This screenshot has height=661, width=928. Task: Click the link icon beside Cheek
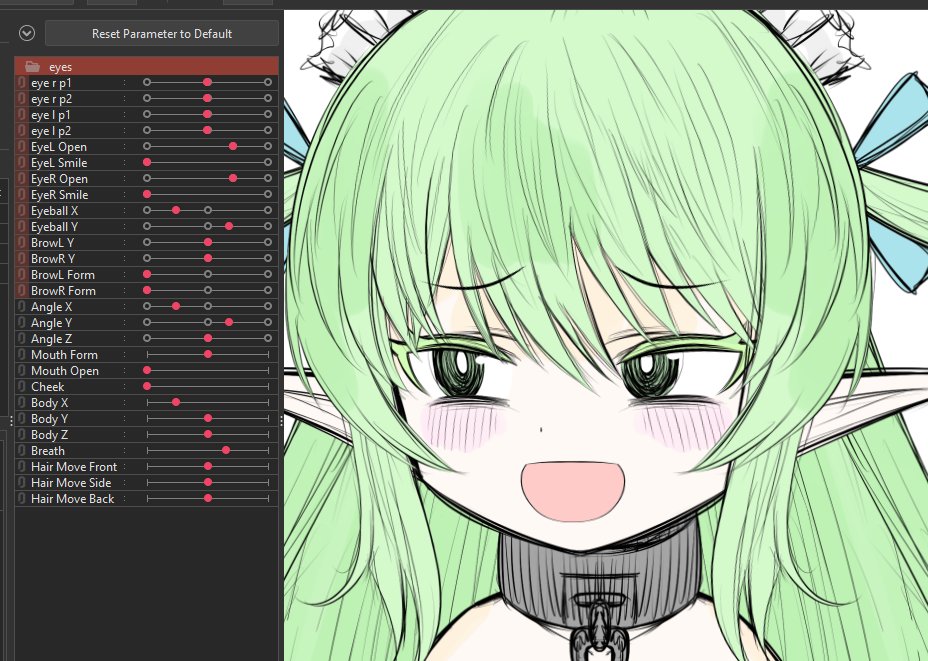coord(22,386)
